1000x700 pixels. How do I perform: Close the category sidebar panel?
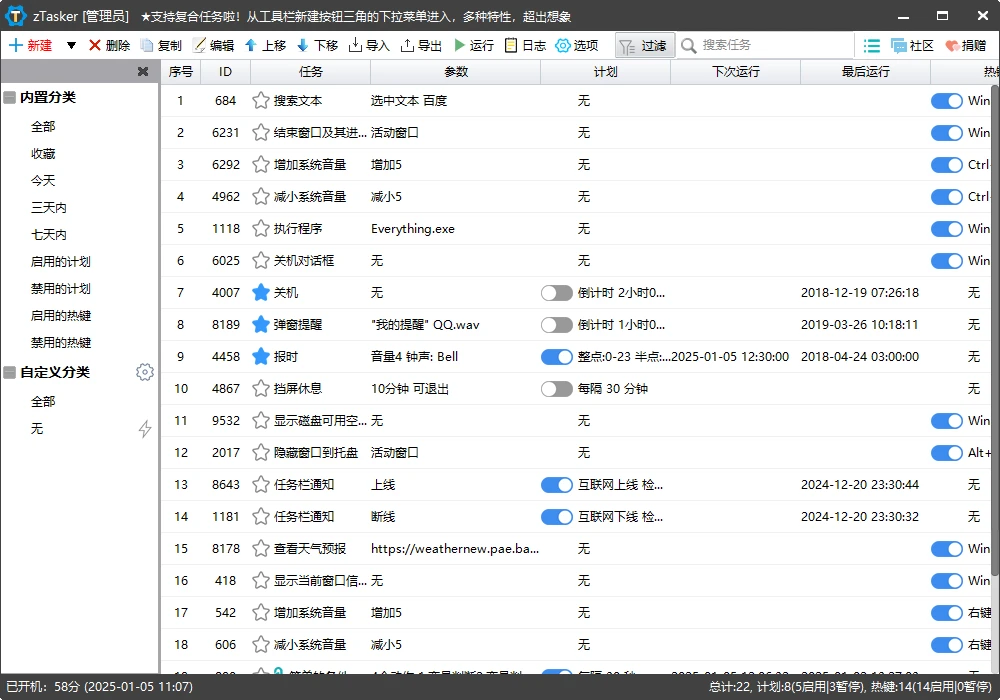[143, 71]
